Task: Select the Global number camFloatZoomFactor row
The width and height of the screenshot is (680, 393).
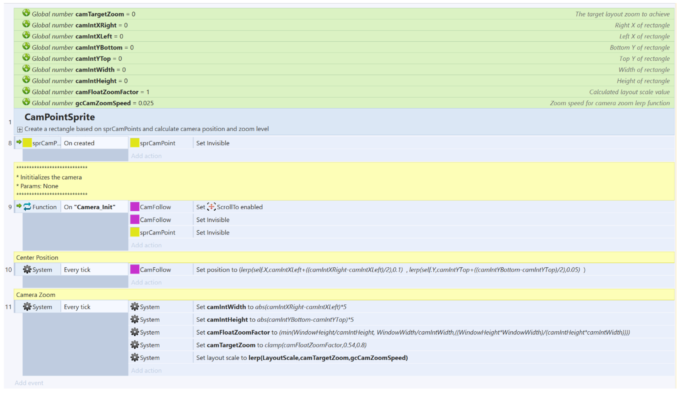Action: (x=344, y=92)
